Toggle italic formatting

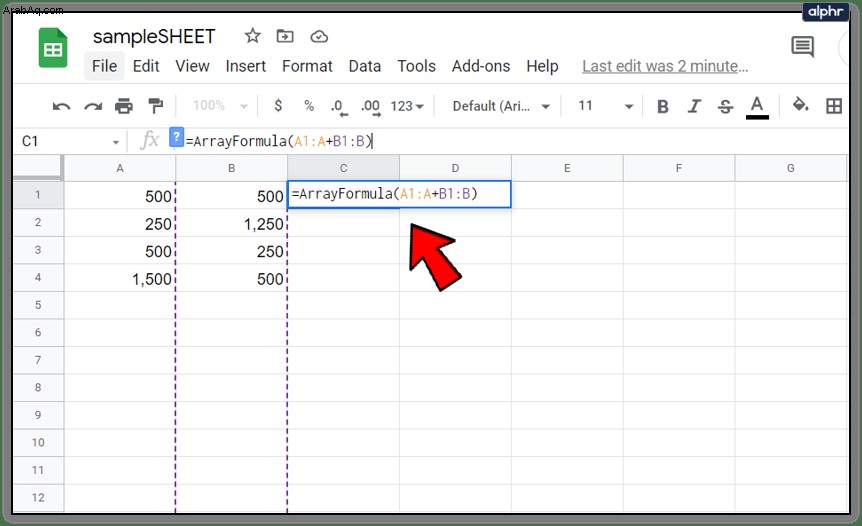[694, 106]
